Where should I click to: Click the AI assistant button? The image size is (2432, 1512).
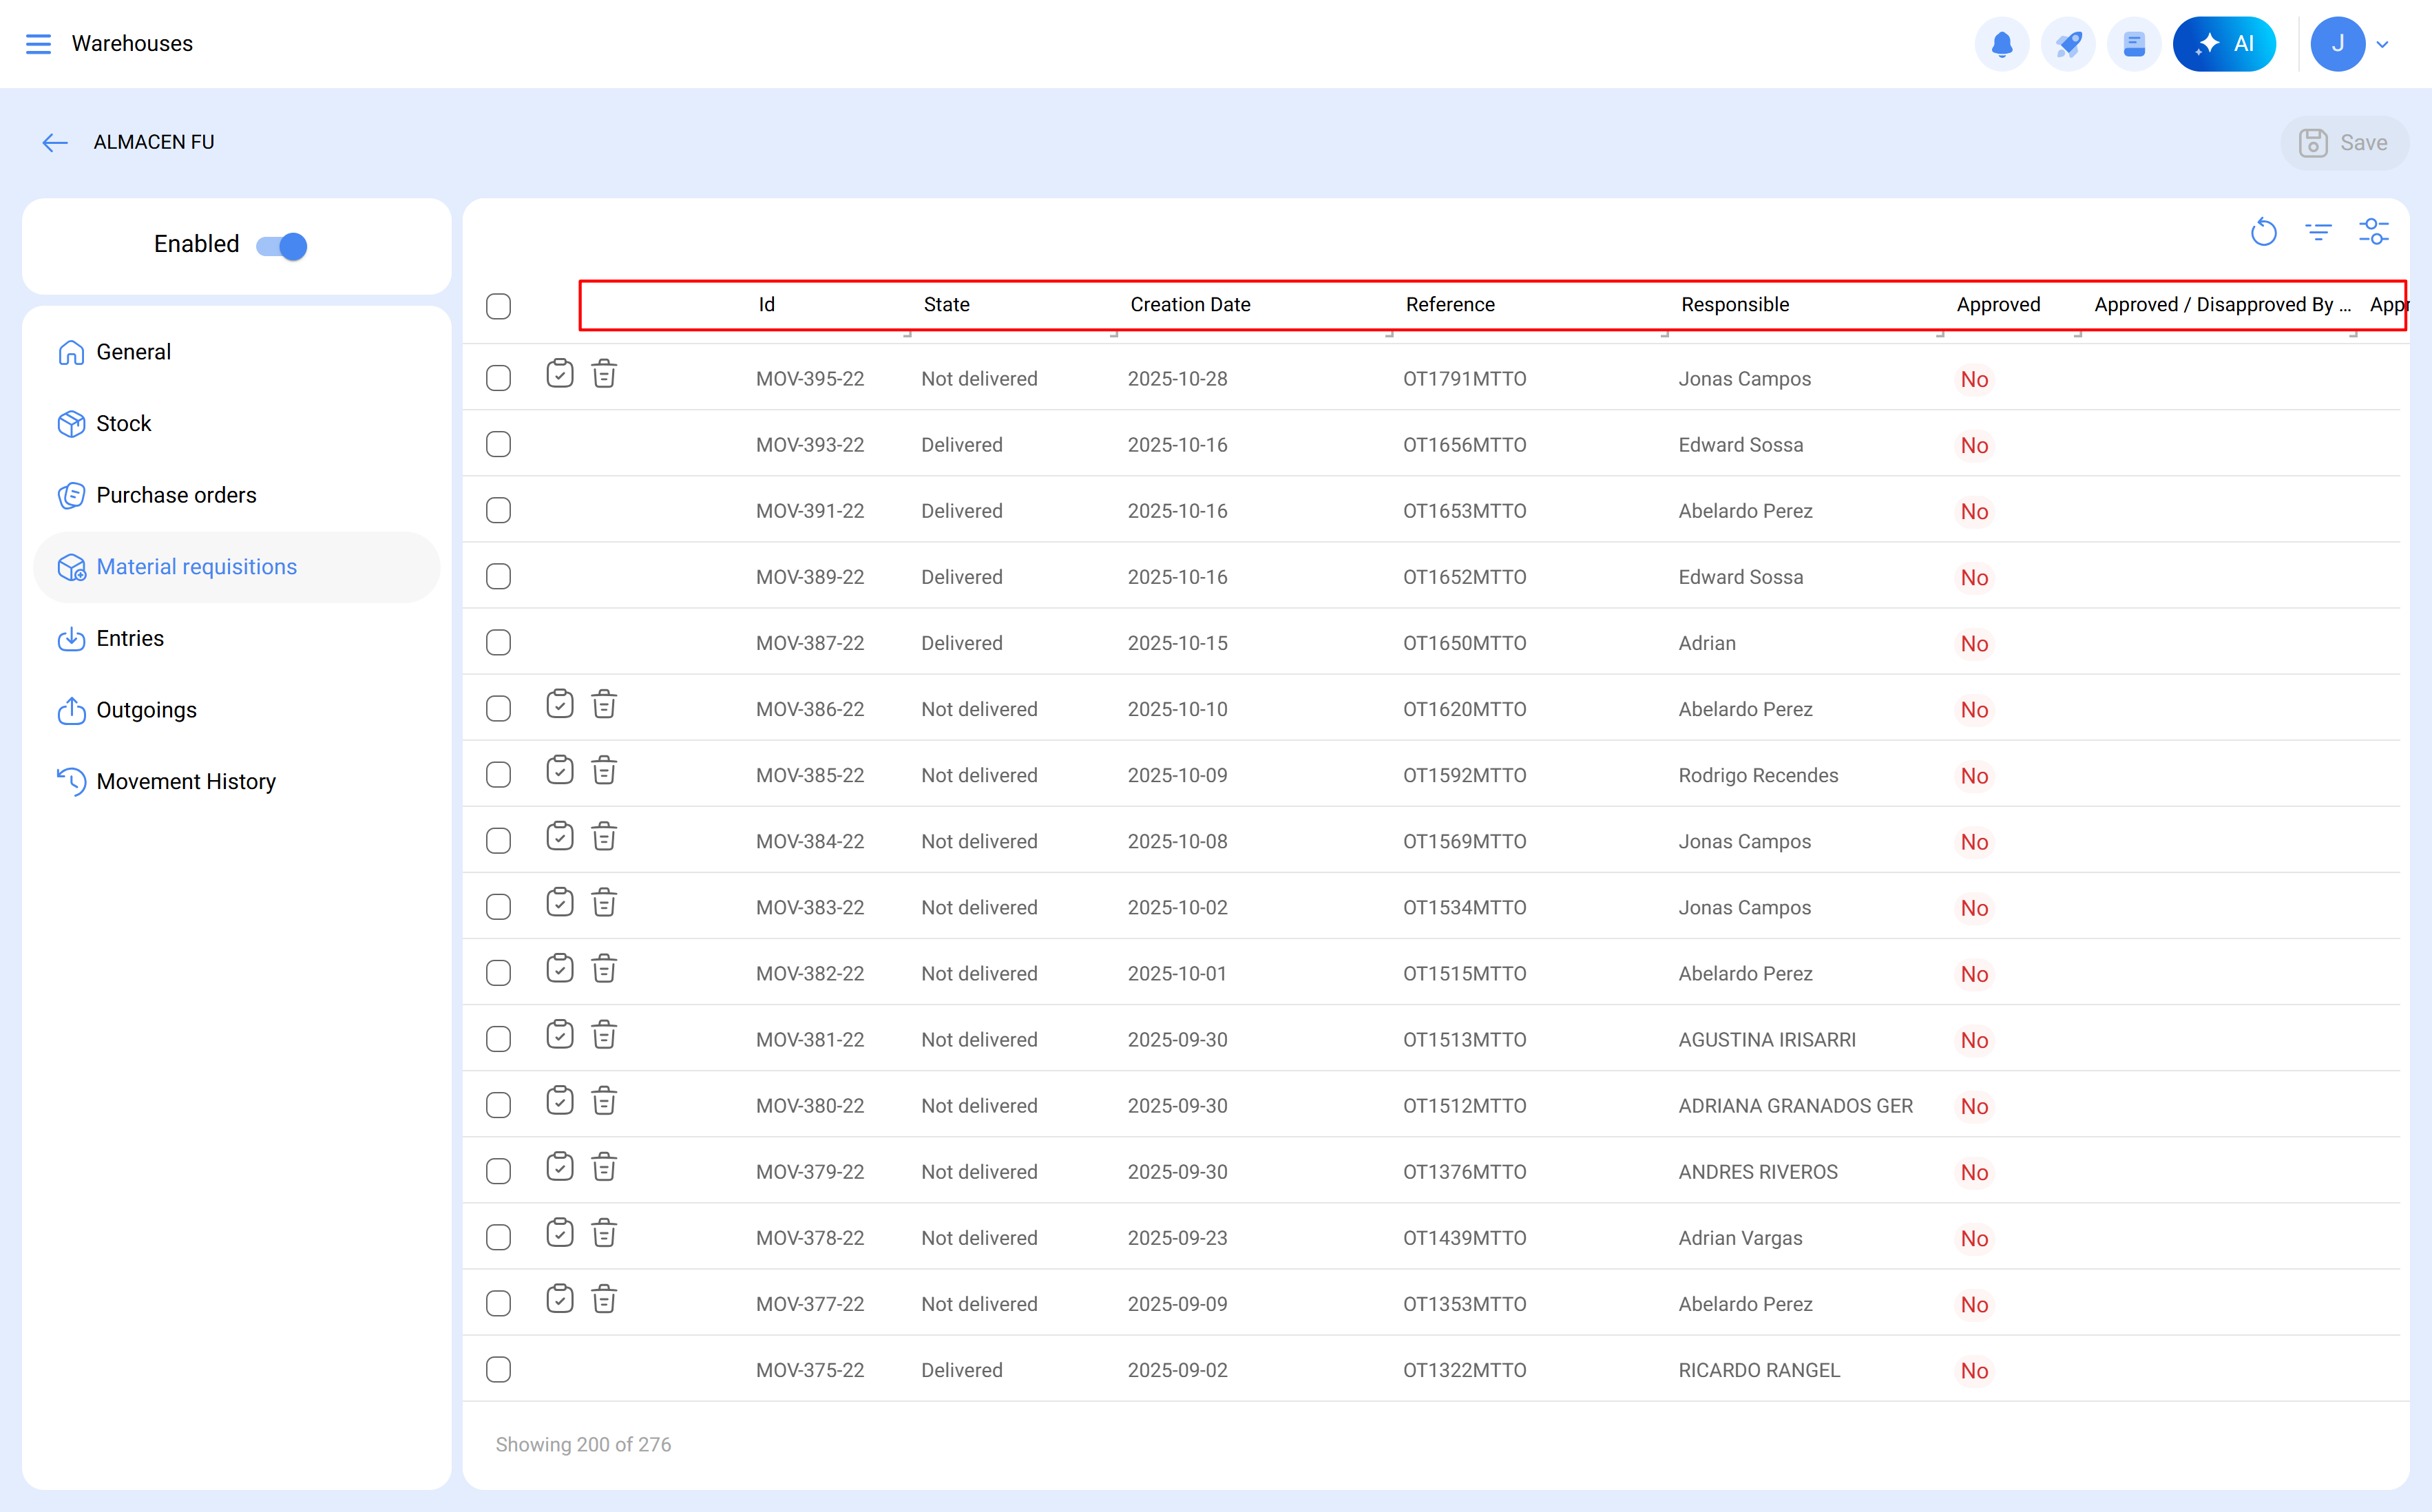pos(2224,44)
